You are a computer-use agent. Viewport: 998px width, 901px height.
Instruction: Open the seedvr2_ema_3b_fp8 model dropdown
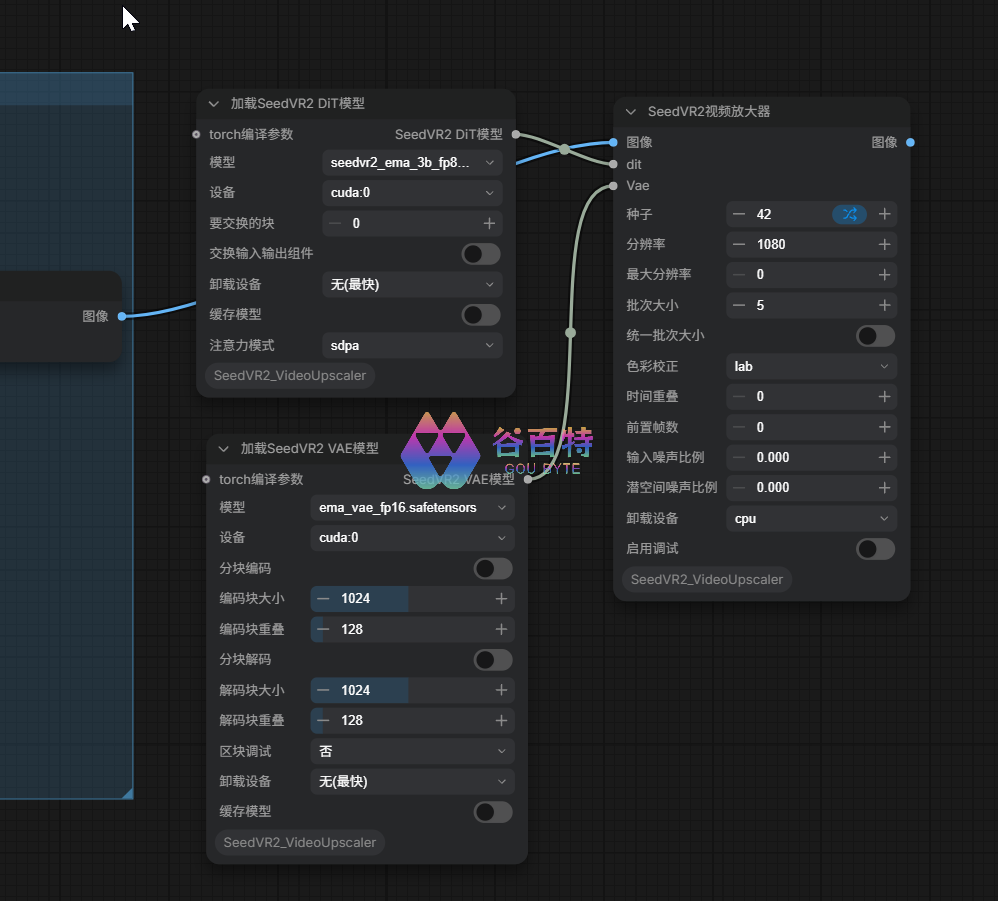412,163
